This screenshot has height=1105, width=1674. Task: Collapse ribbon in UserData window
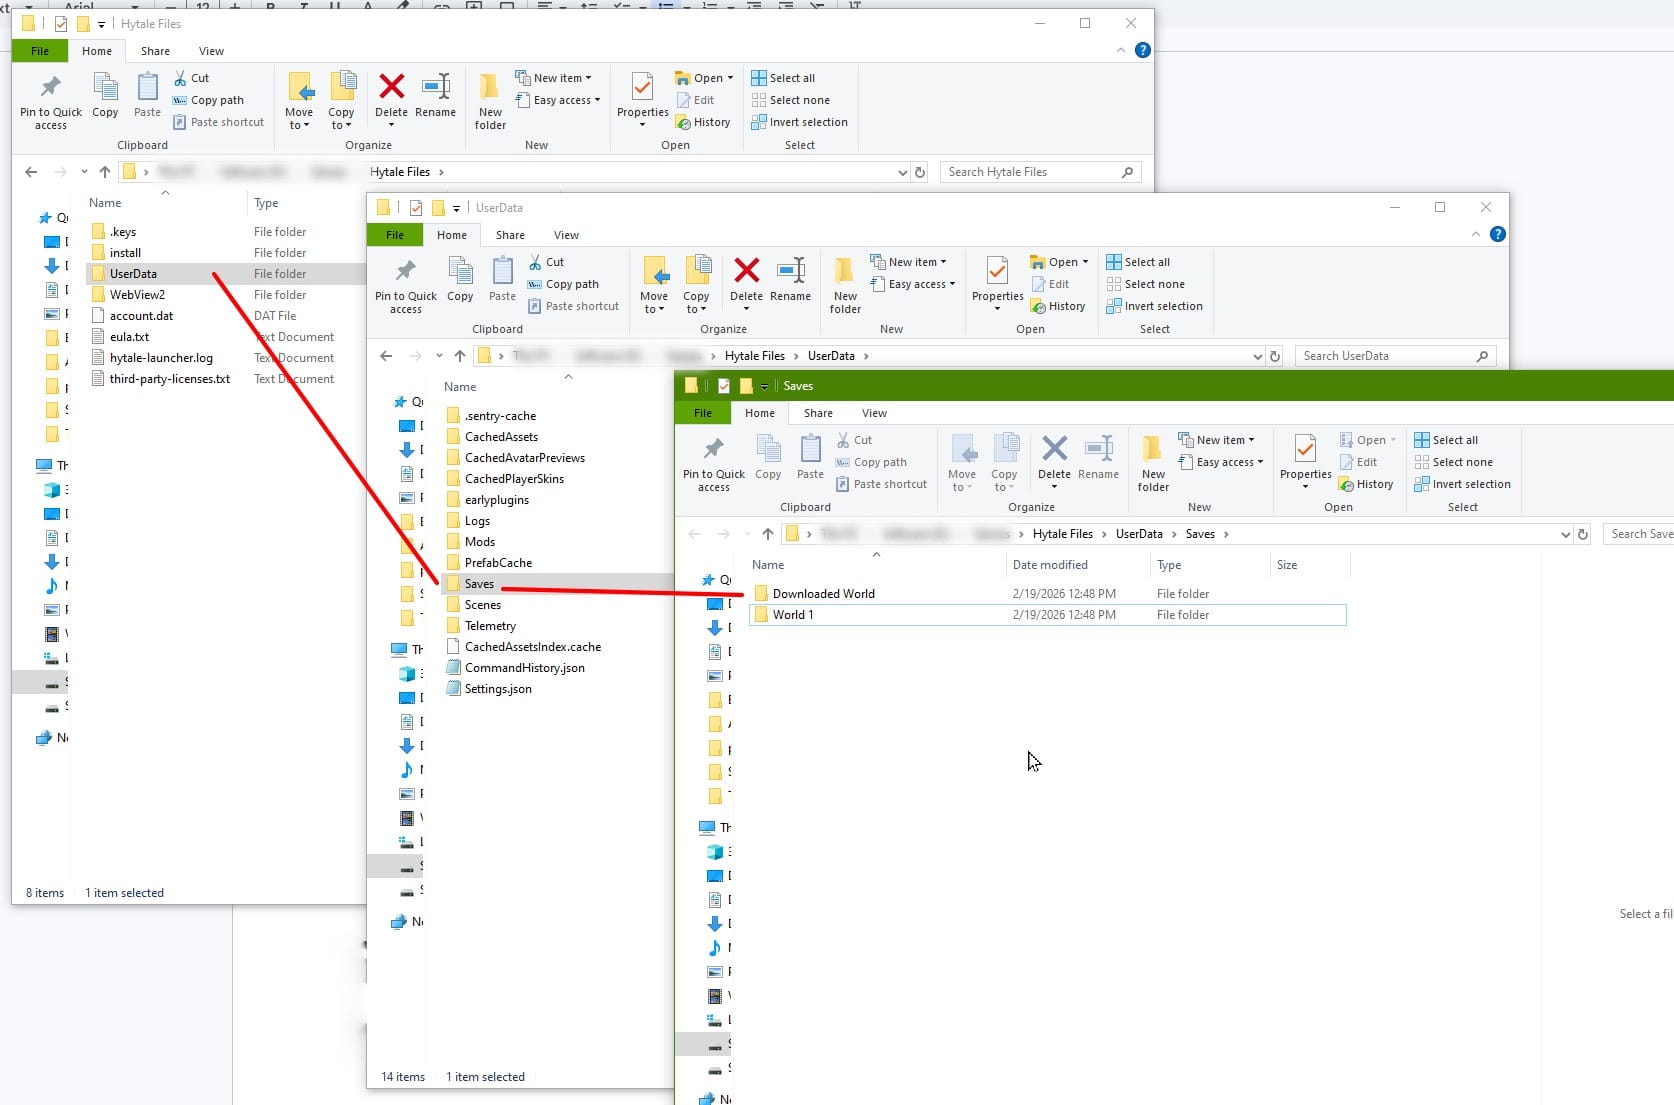tap(1475, 234)
